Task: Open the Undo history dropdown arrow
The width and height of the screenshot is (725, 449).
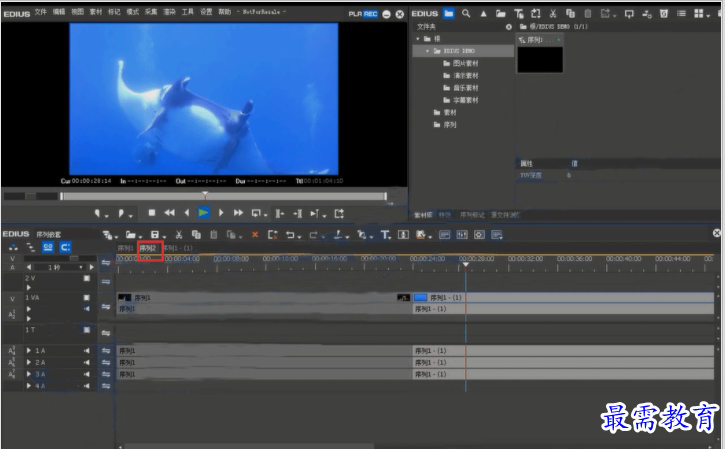Action: 300,237
